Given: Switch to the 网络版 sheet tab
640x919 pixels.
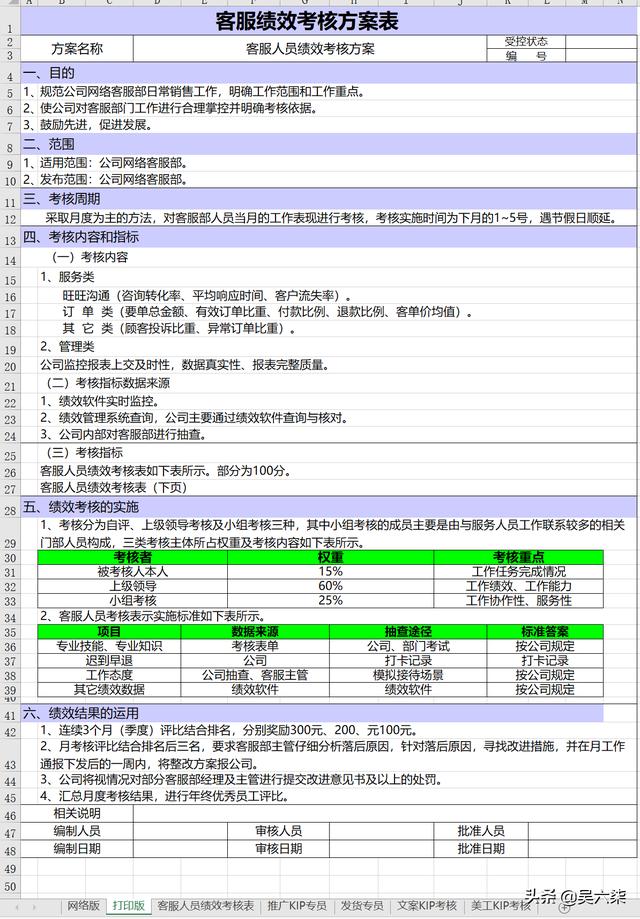Looking at the screenshot, I should (x=83, y=906).
